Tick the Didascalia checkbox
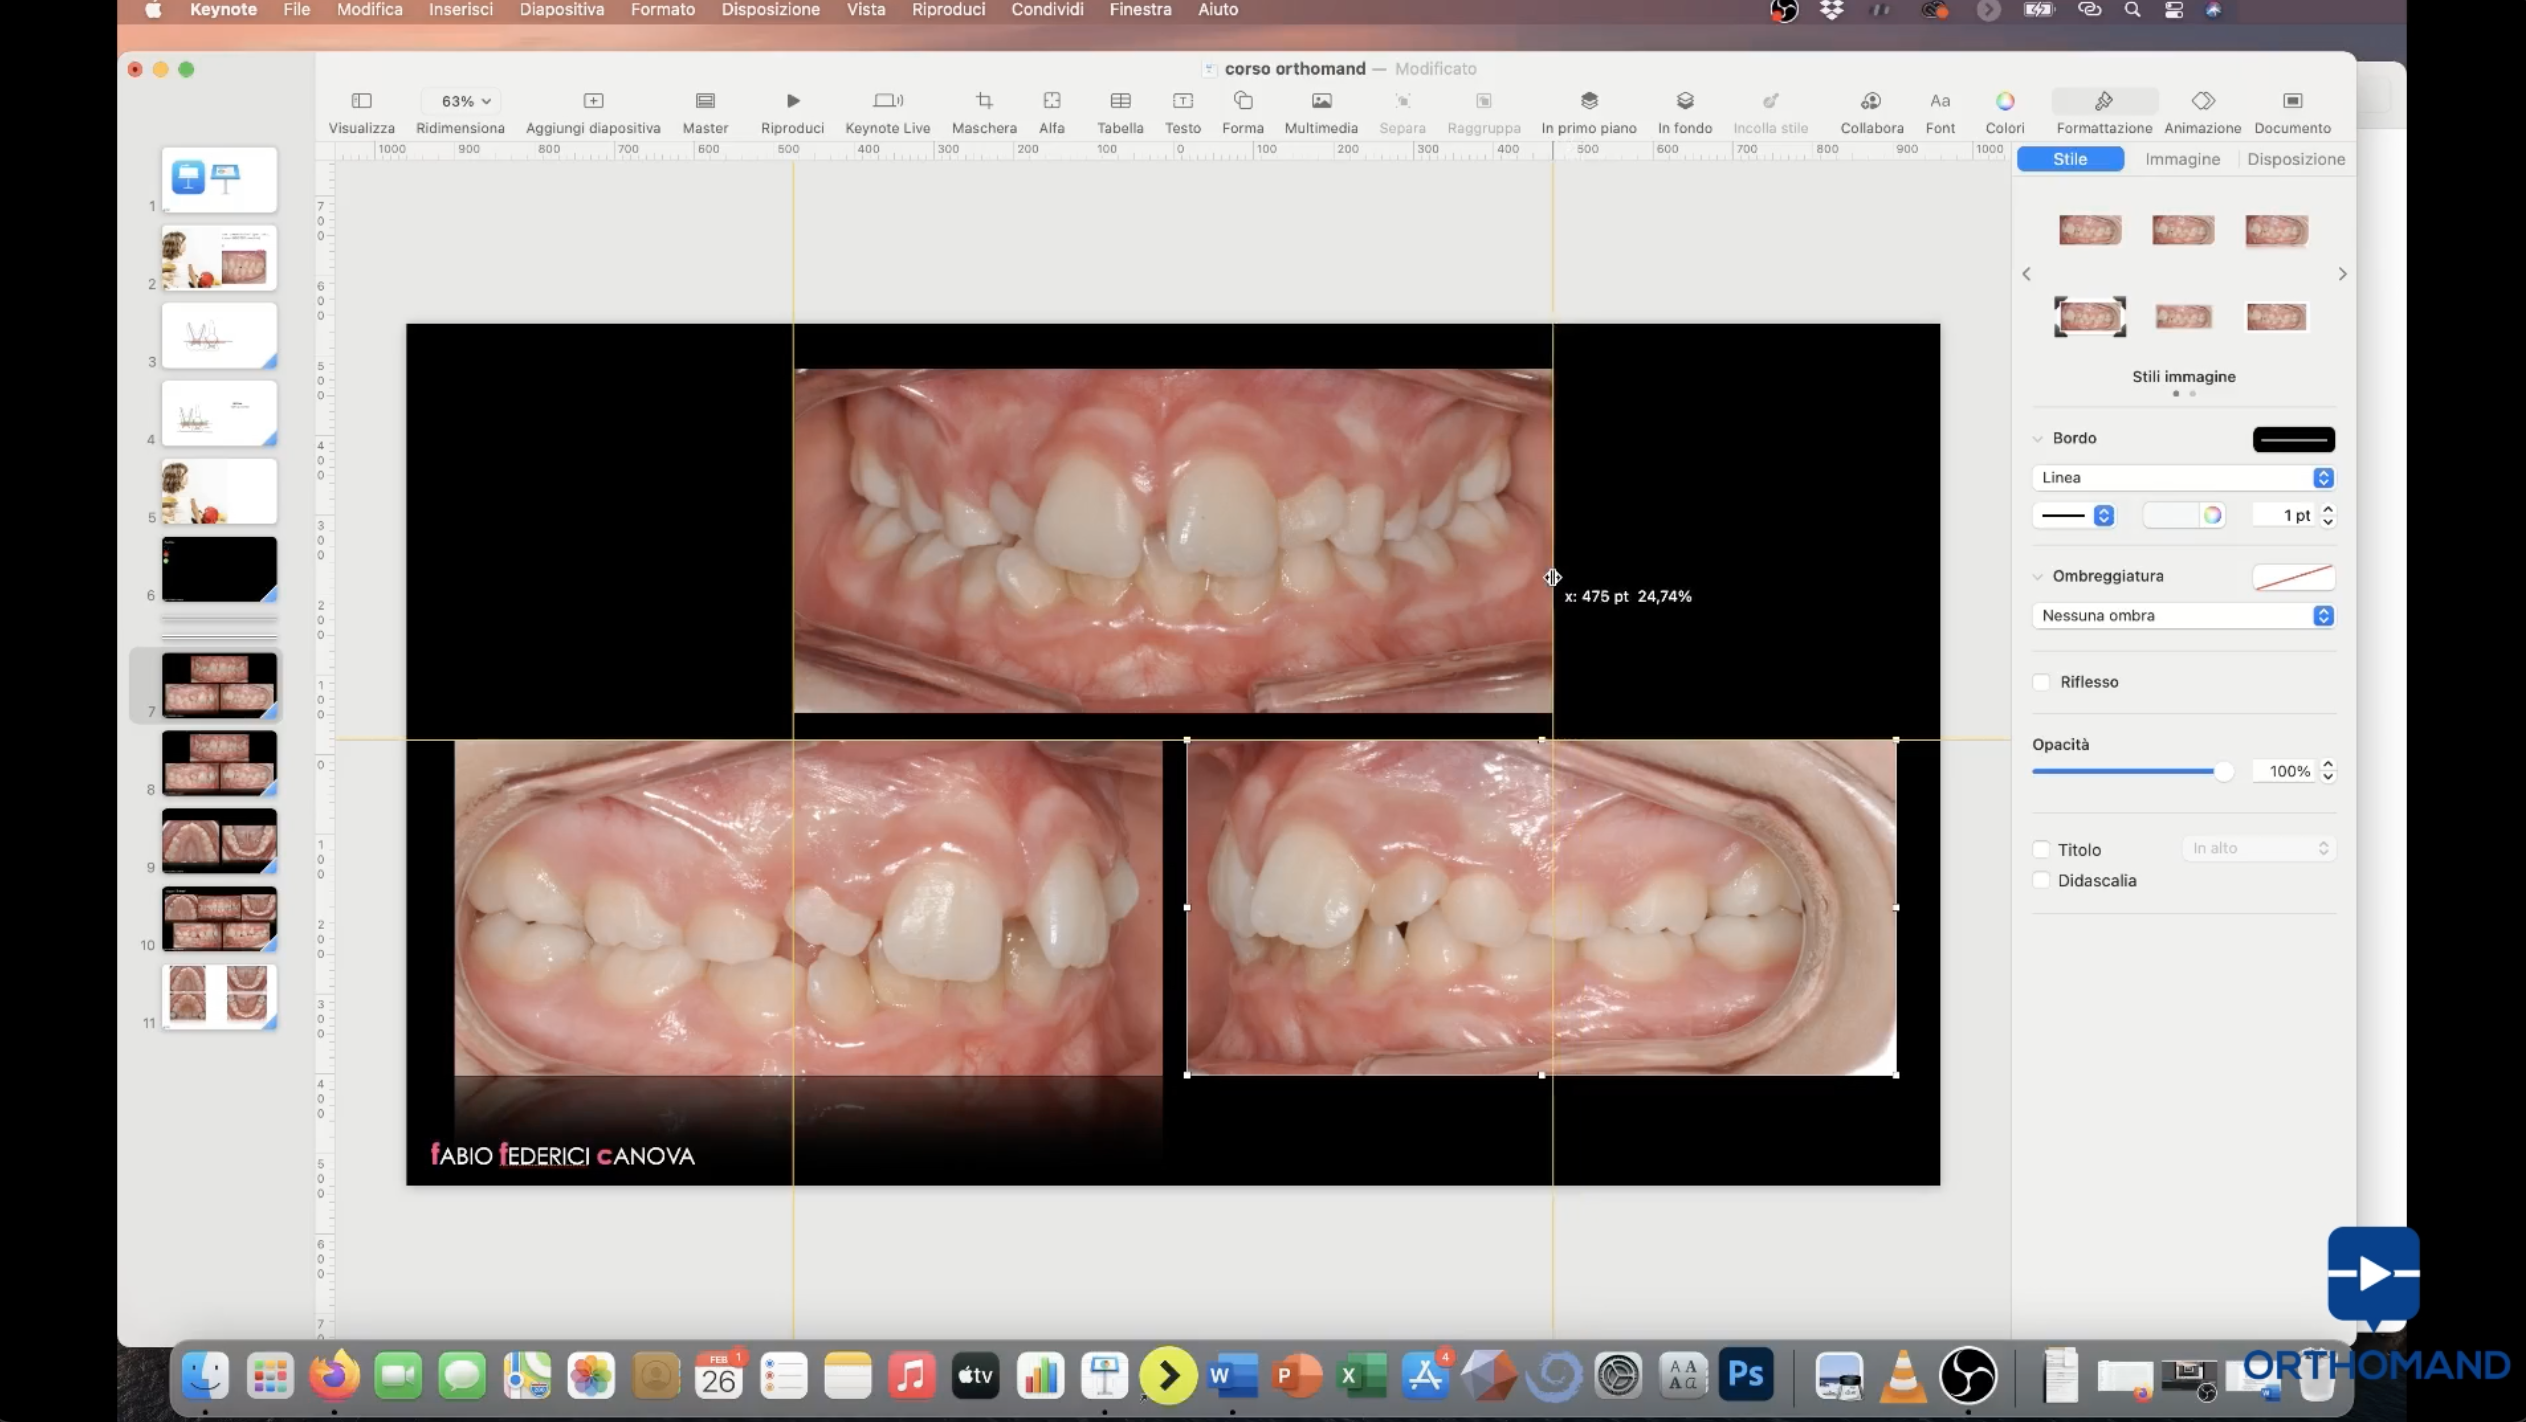 [x=2041, y=881]
